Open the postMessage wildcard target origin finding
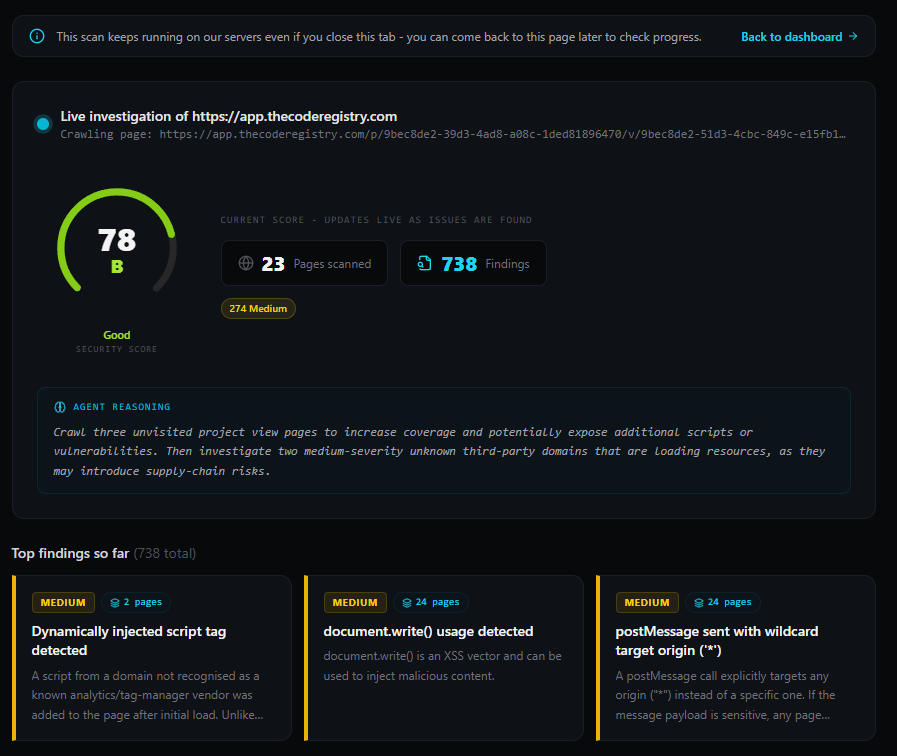 [736, 658]
